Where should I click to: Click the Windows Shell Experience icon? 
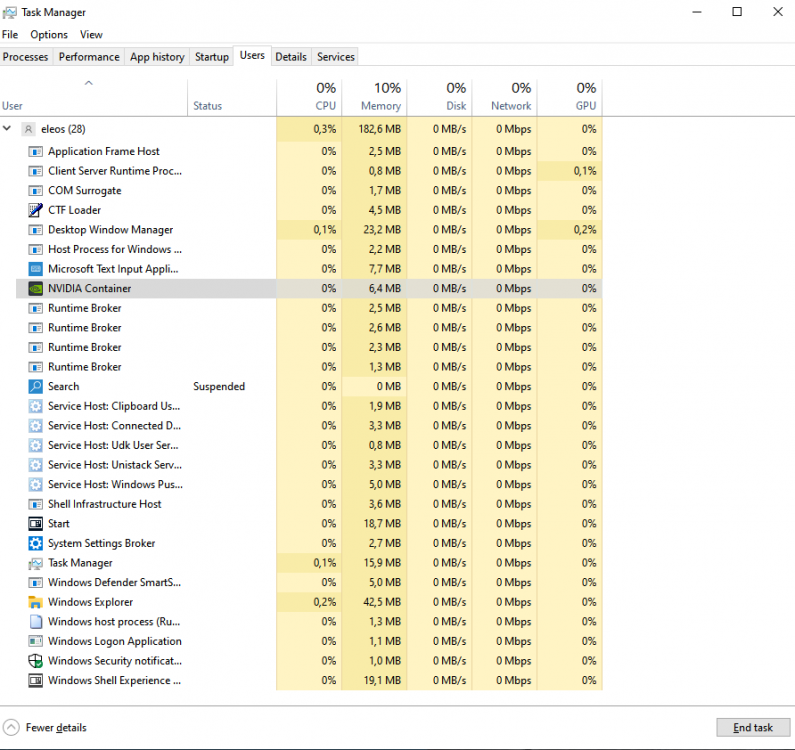click(x=35, y=681)
